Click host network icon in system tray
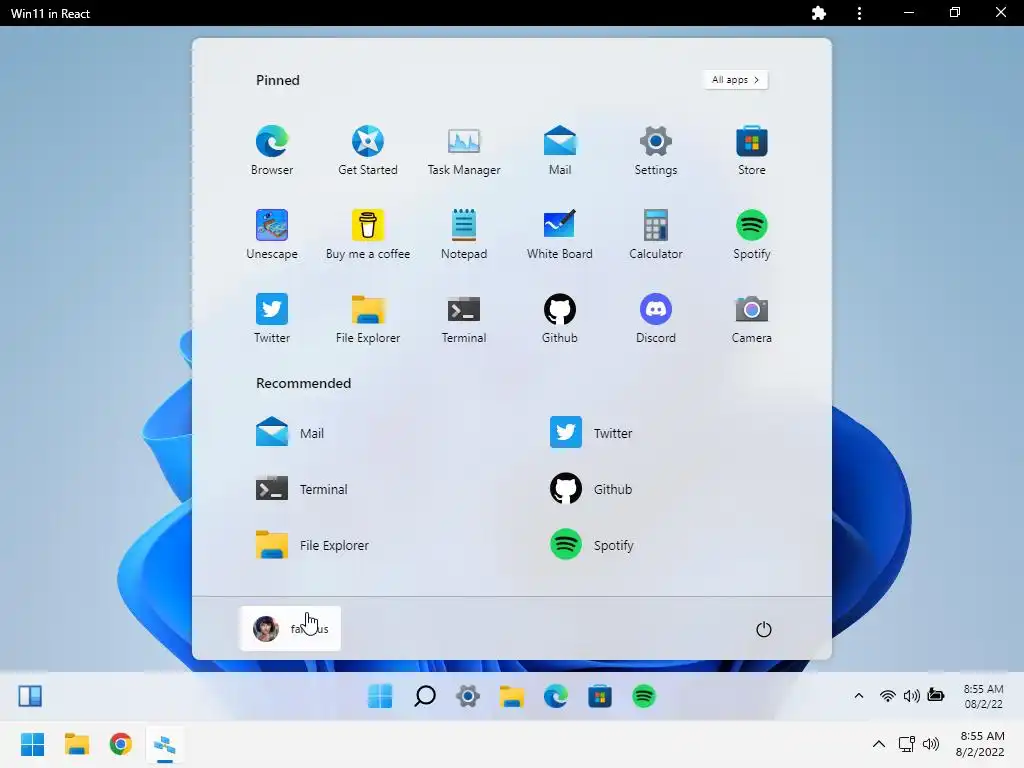This screenshot has height=768, width=1024. point(906,744)
